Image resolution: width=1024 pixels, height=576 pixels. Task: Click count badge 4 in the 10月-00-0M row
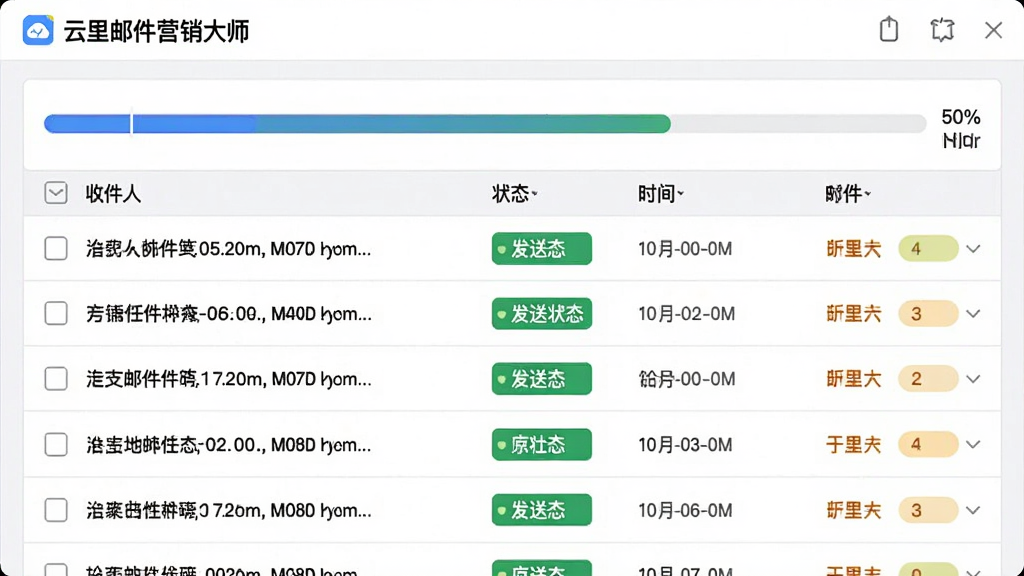(x=928, y=249)
